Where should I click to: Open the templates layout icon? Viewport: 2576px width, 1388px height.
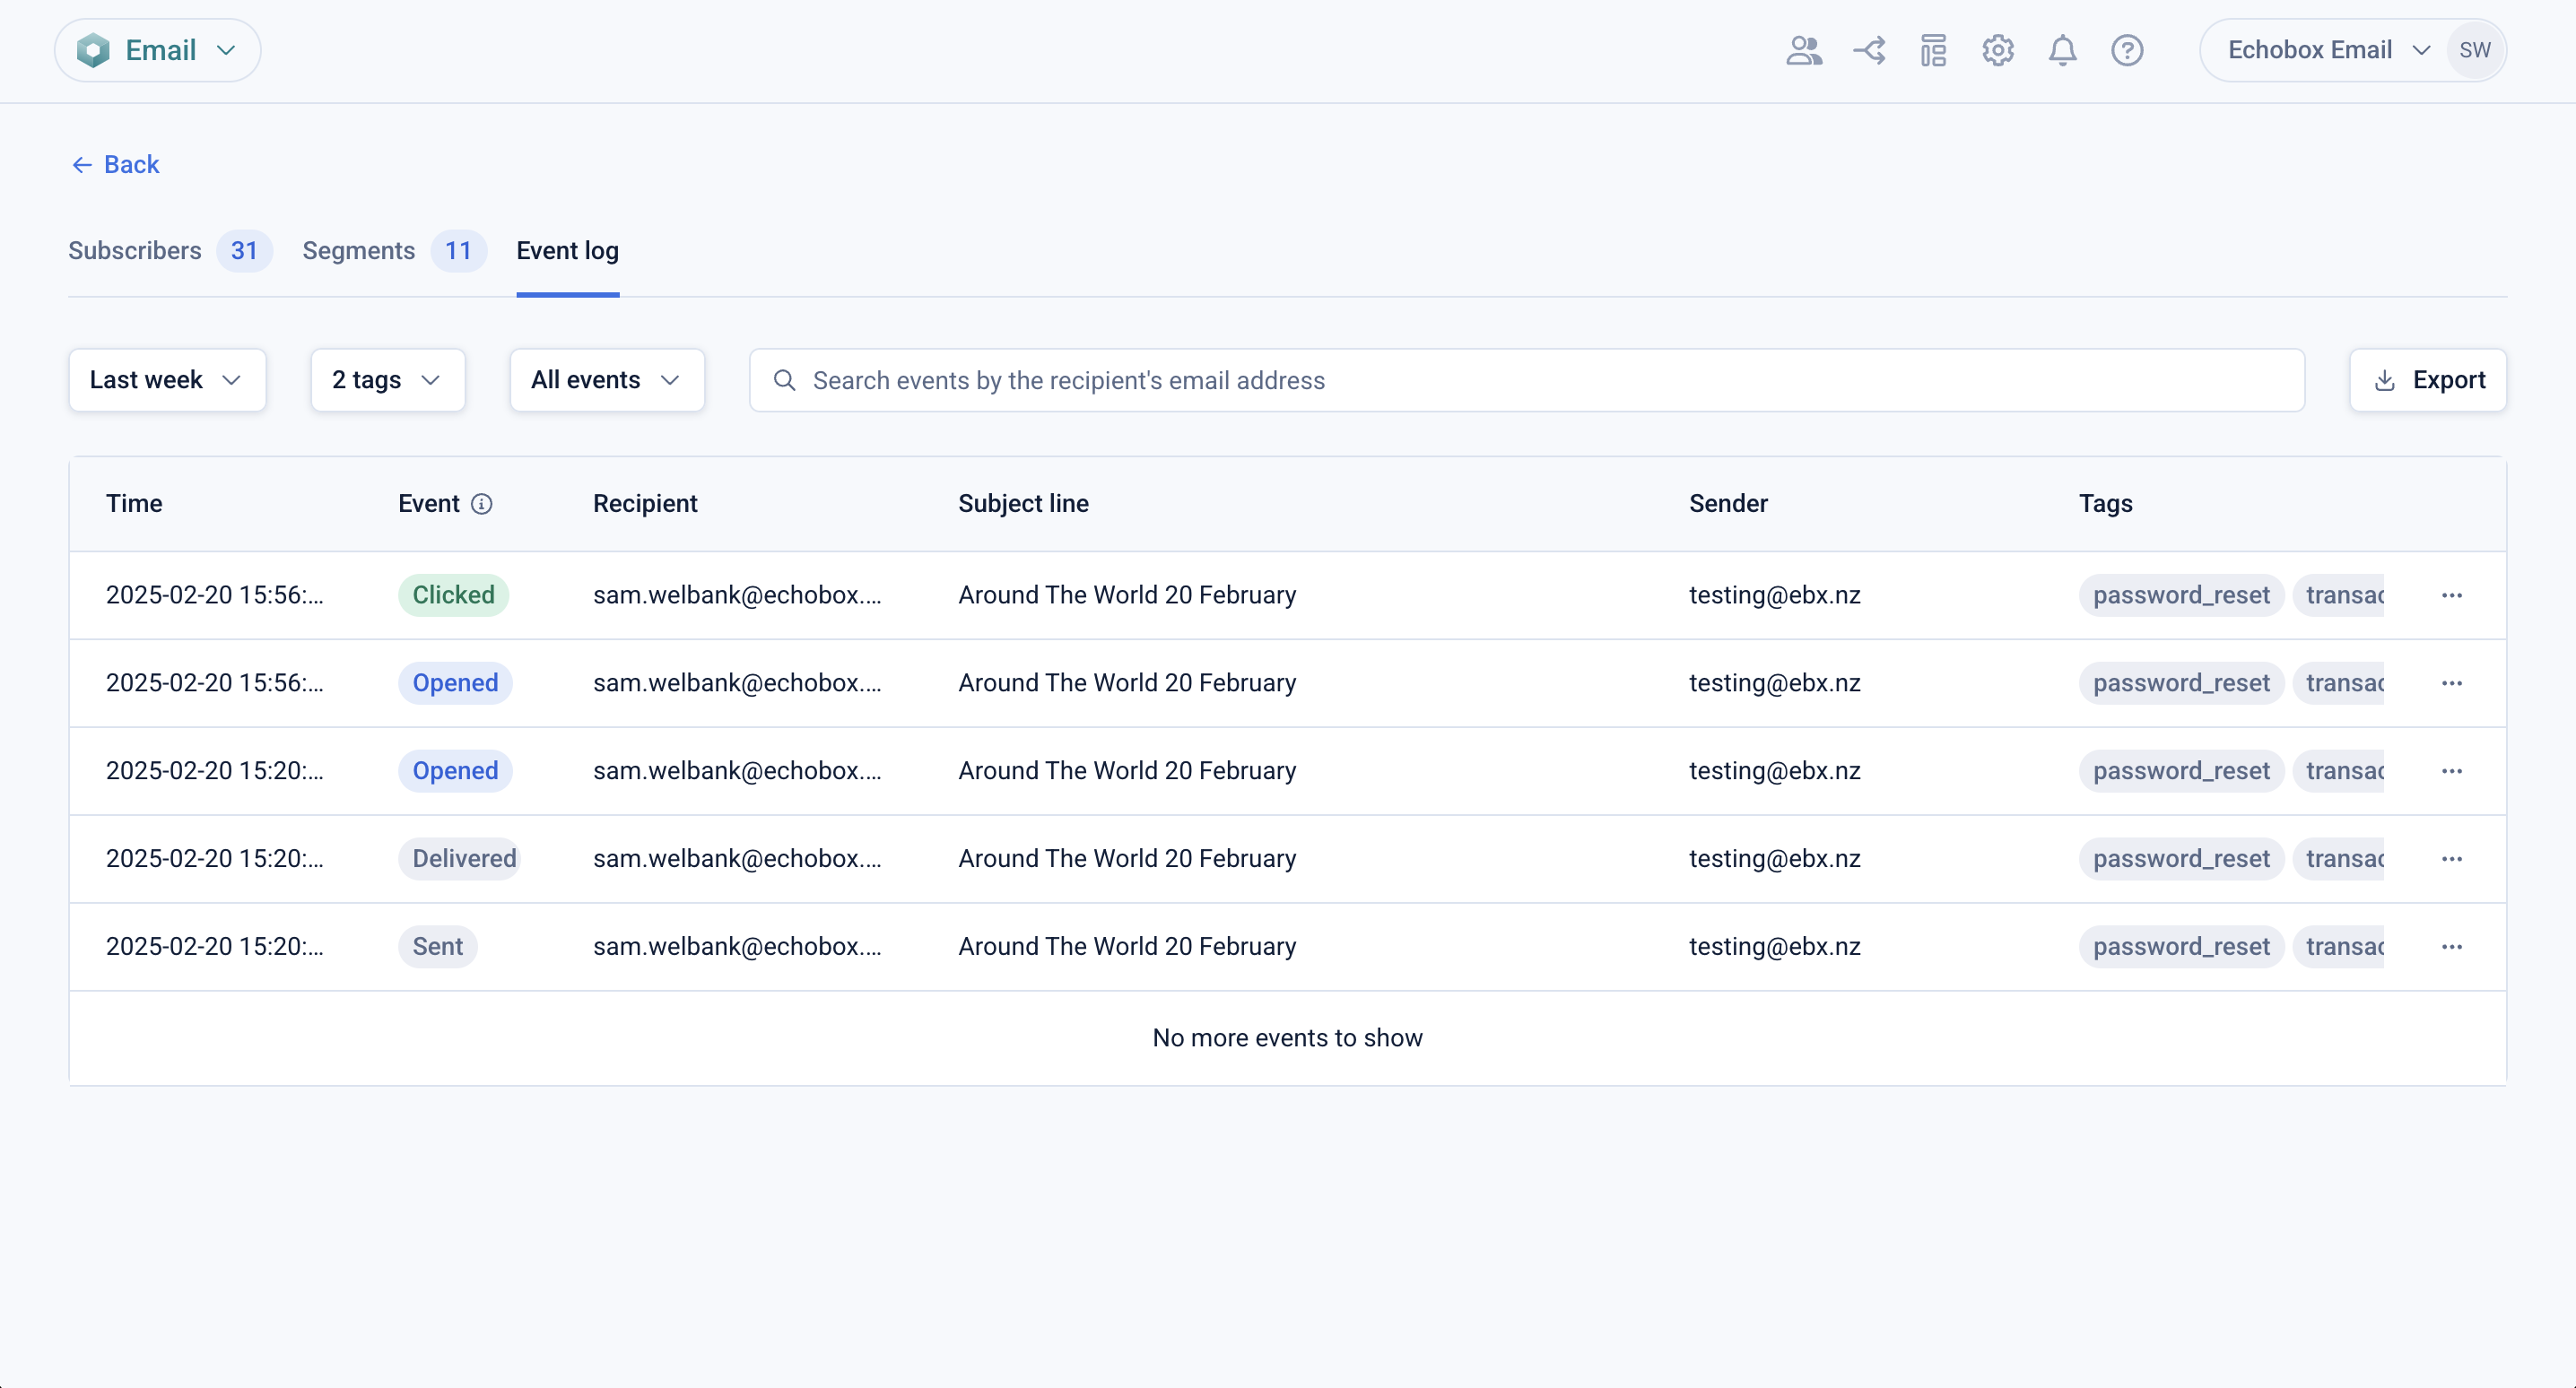tap(1933, 50)
